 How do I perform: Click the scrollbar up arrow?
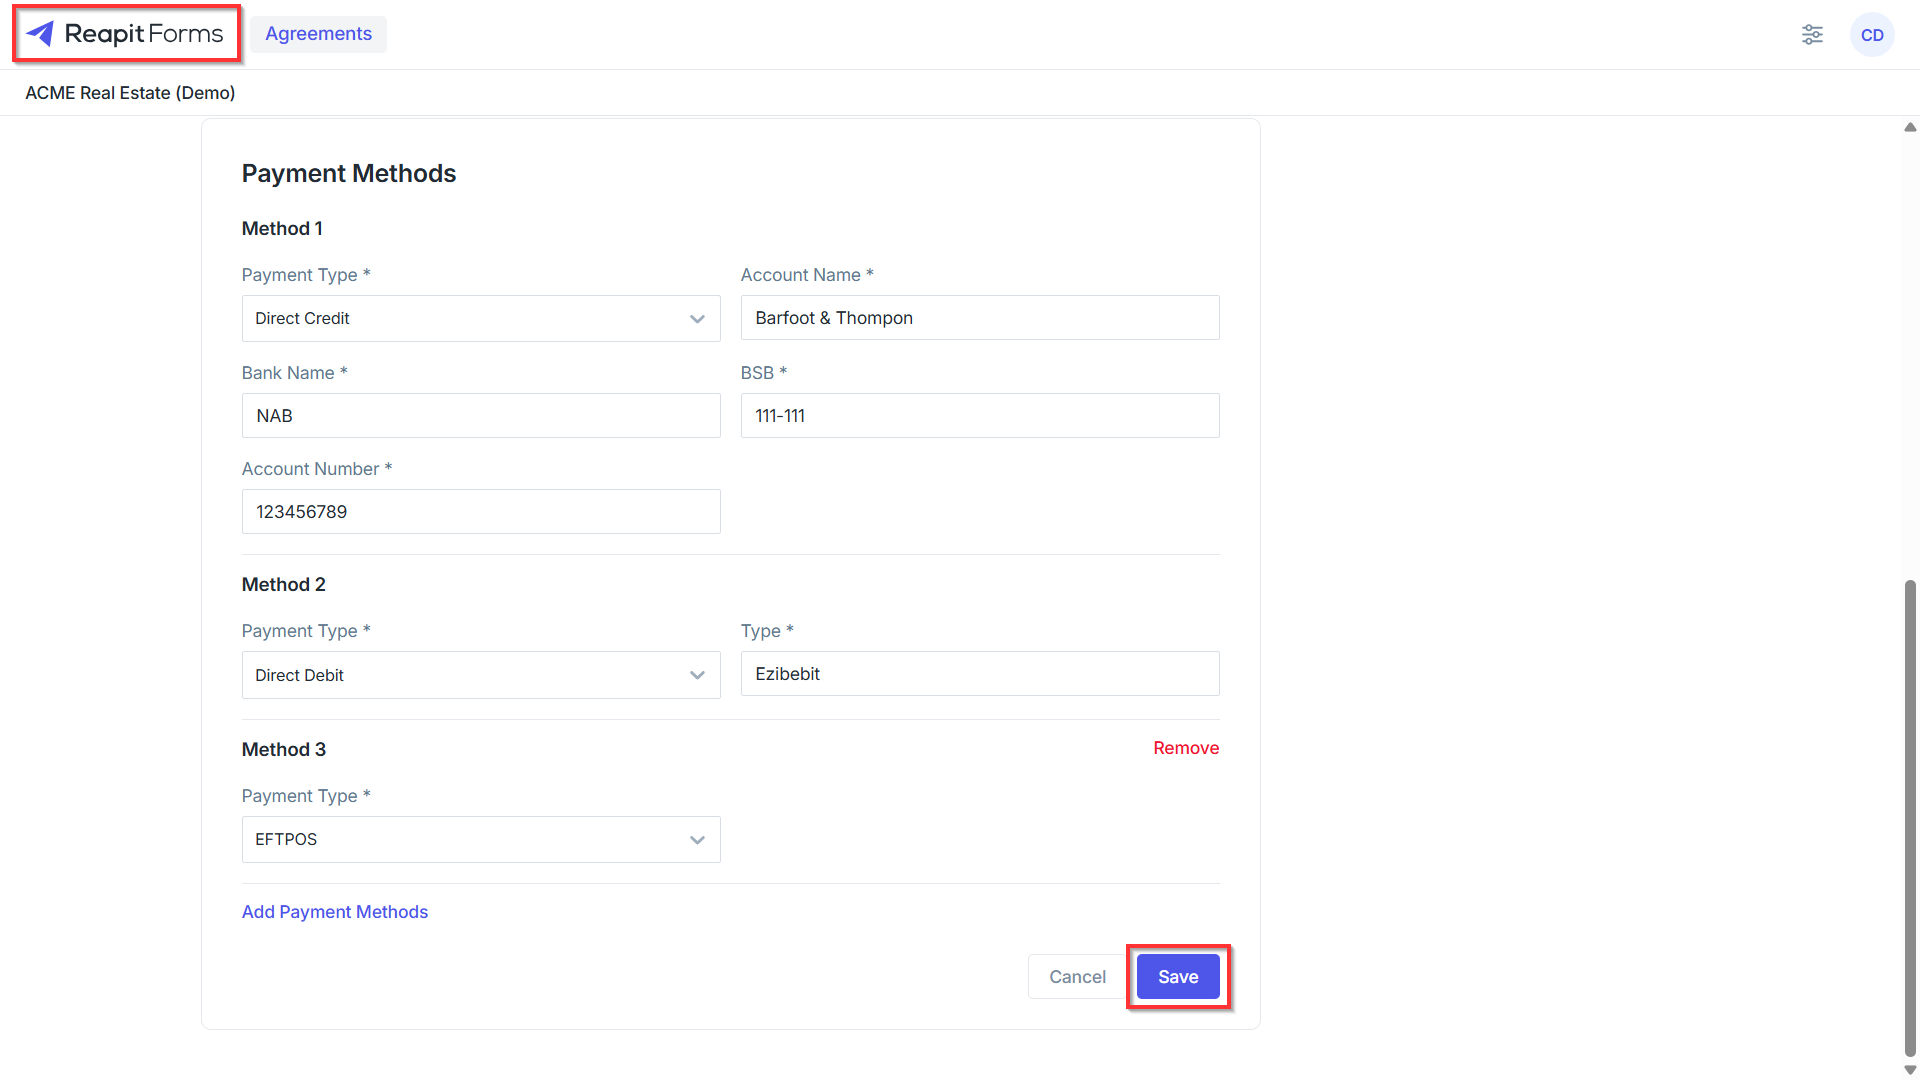[x=1910, y=127]
